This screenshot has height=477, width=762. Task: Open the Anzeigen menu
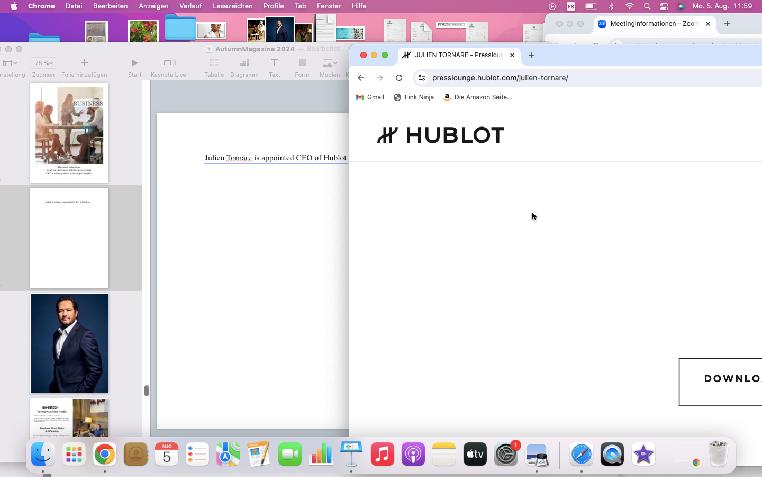point(153,6)
